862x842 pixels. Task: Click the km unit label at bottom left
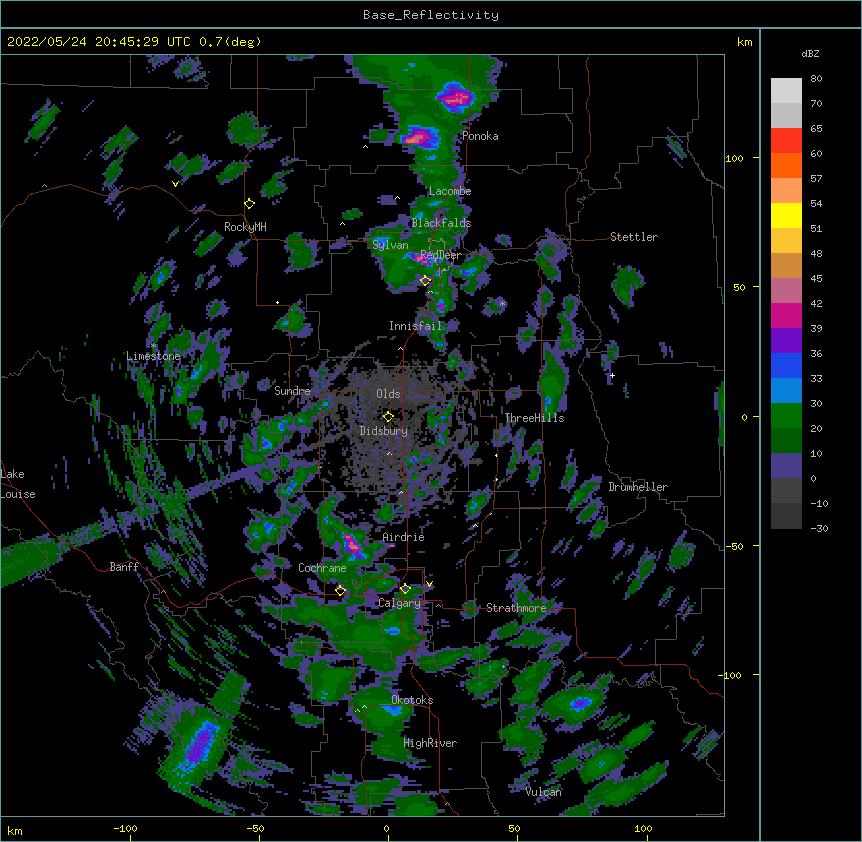15,831
